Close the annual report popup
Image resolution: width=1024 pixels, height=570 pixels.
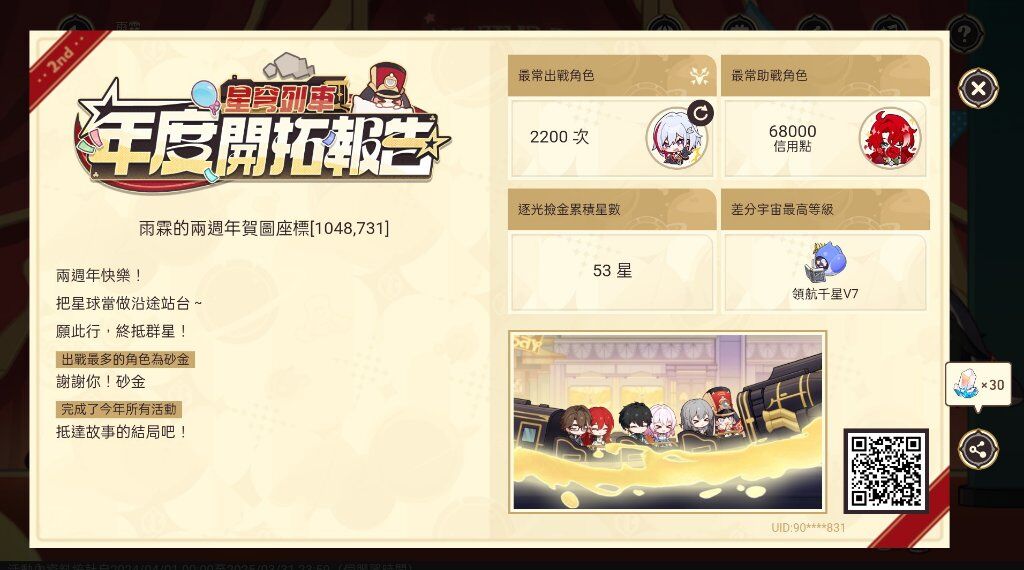978,88
